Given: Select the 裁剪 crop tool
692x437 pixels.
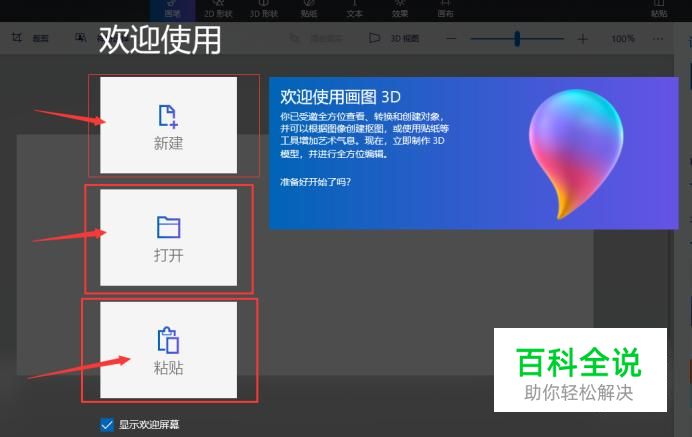Looking at the screenshot, I should pos(30,38).
